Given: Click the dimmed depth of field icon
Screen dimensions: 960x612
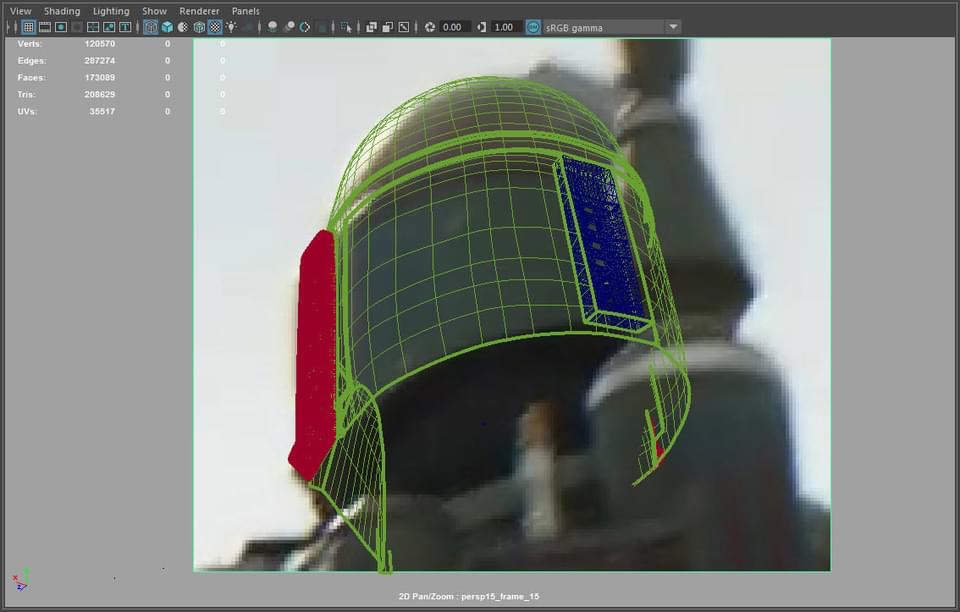Looking at the screenshot, I should click(321, 27).
